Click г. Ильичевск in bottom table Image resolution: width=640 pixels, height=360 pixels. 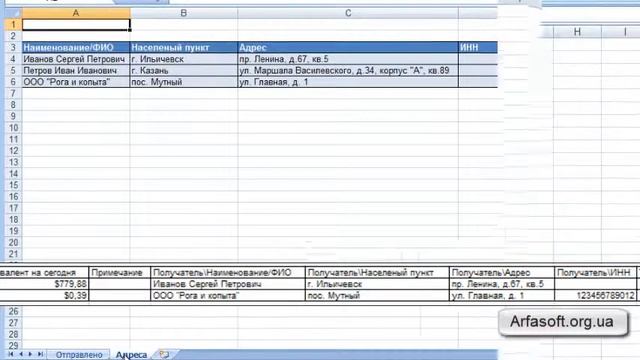[x=377, y=284]
